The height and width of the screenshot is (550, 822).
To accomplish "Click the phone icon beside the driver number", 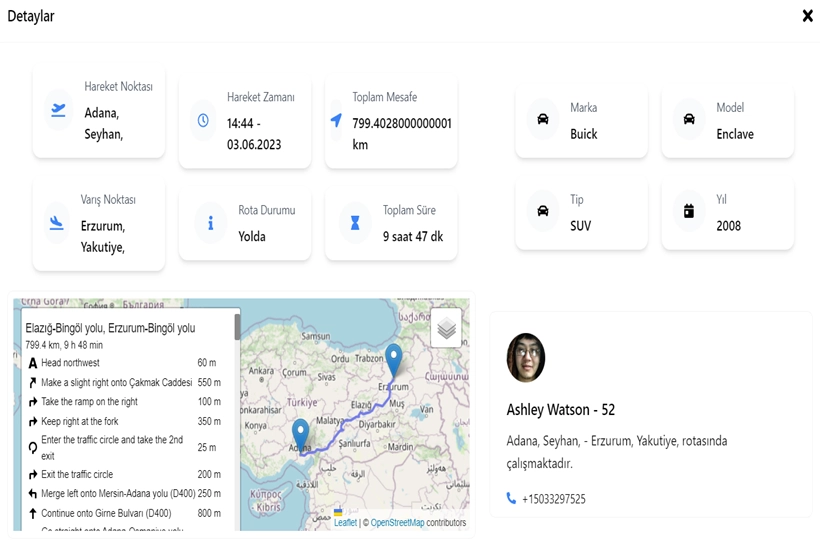I will (x=511, y=498).
